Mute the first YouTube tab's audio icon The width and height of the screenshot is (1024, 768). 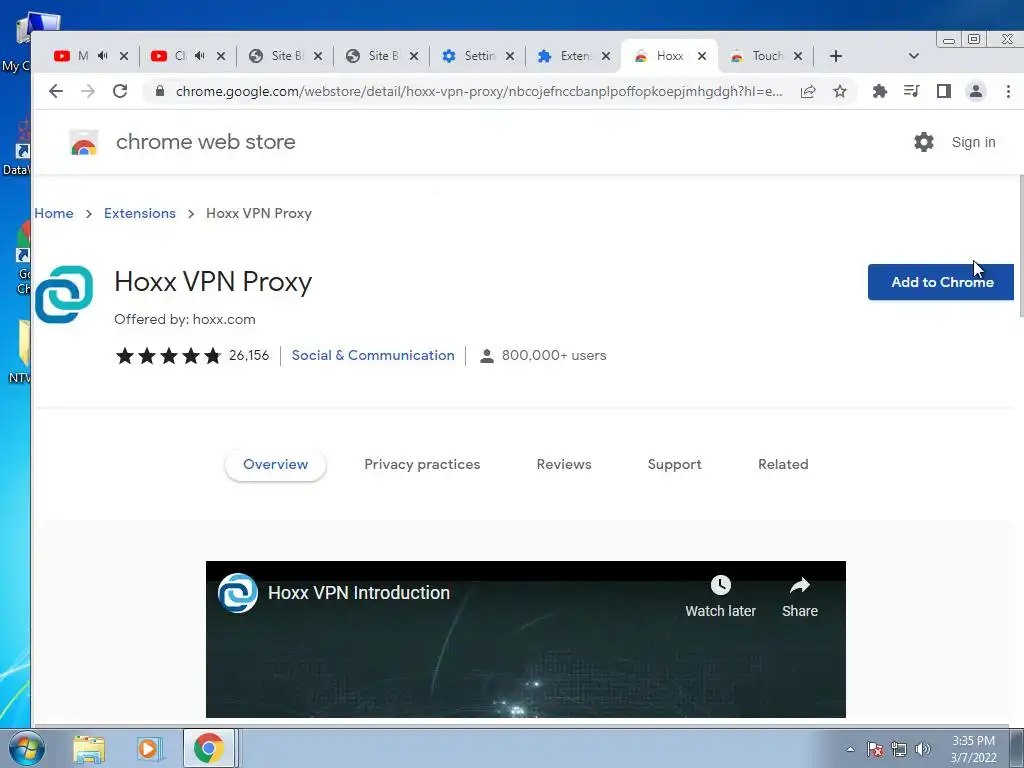103,56
